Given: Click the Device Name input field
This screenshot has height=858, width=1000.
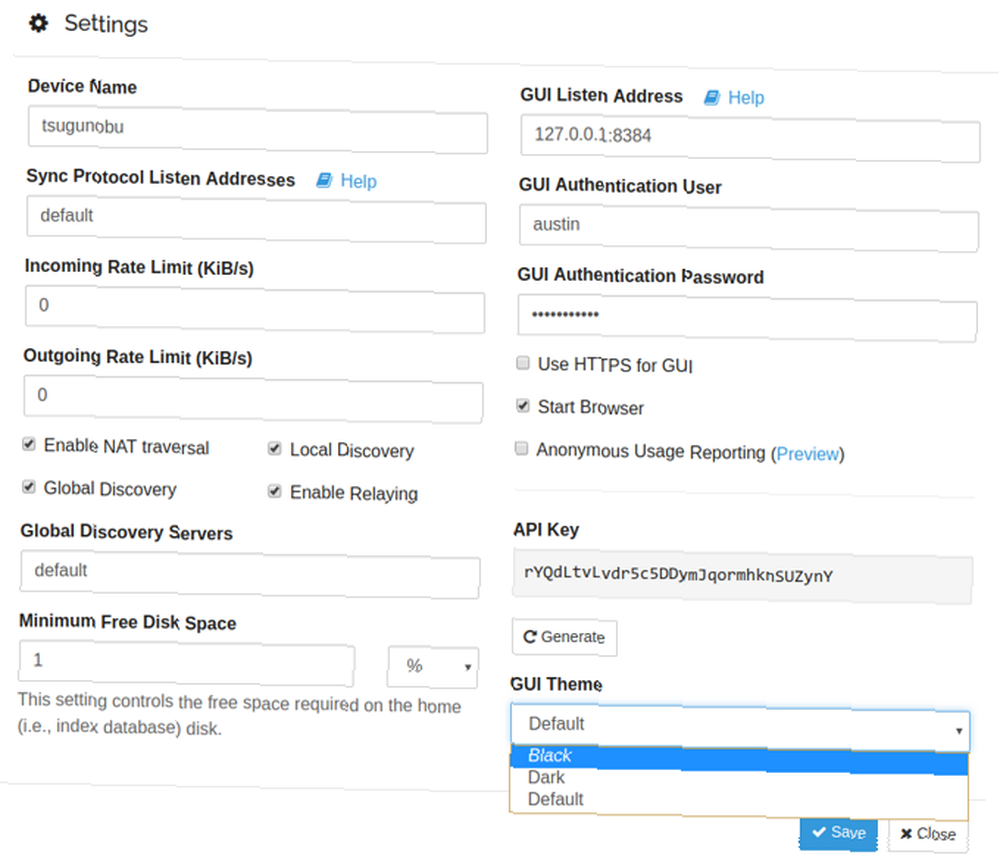Looking at the screenshot, I should tap(258, 130).
